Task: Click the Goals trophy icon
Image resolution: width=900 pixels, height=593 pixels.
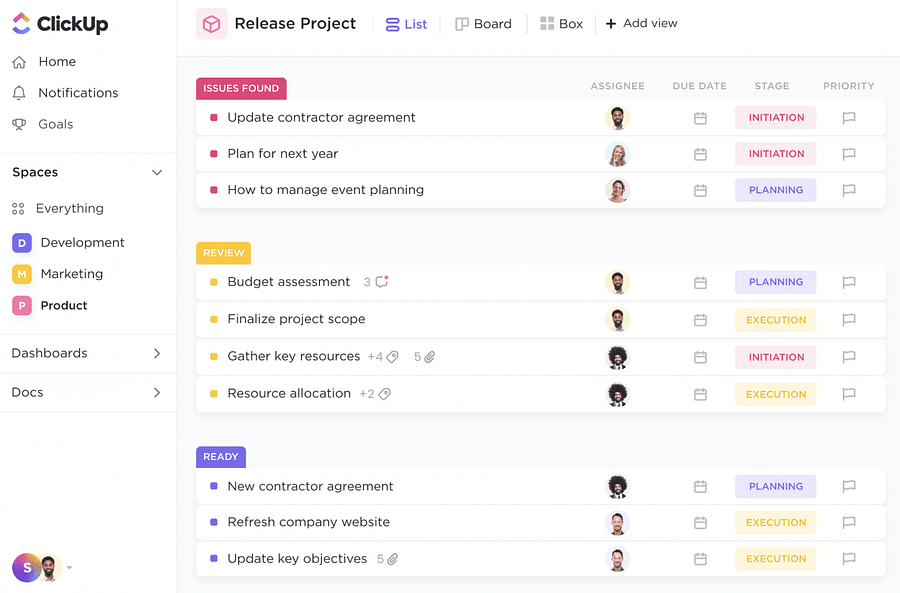Action: pyautogui.click(x=19, y=124)
